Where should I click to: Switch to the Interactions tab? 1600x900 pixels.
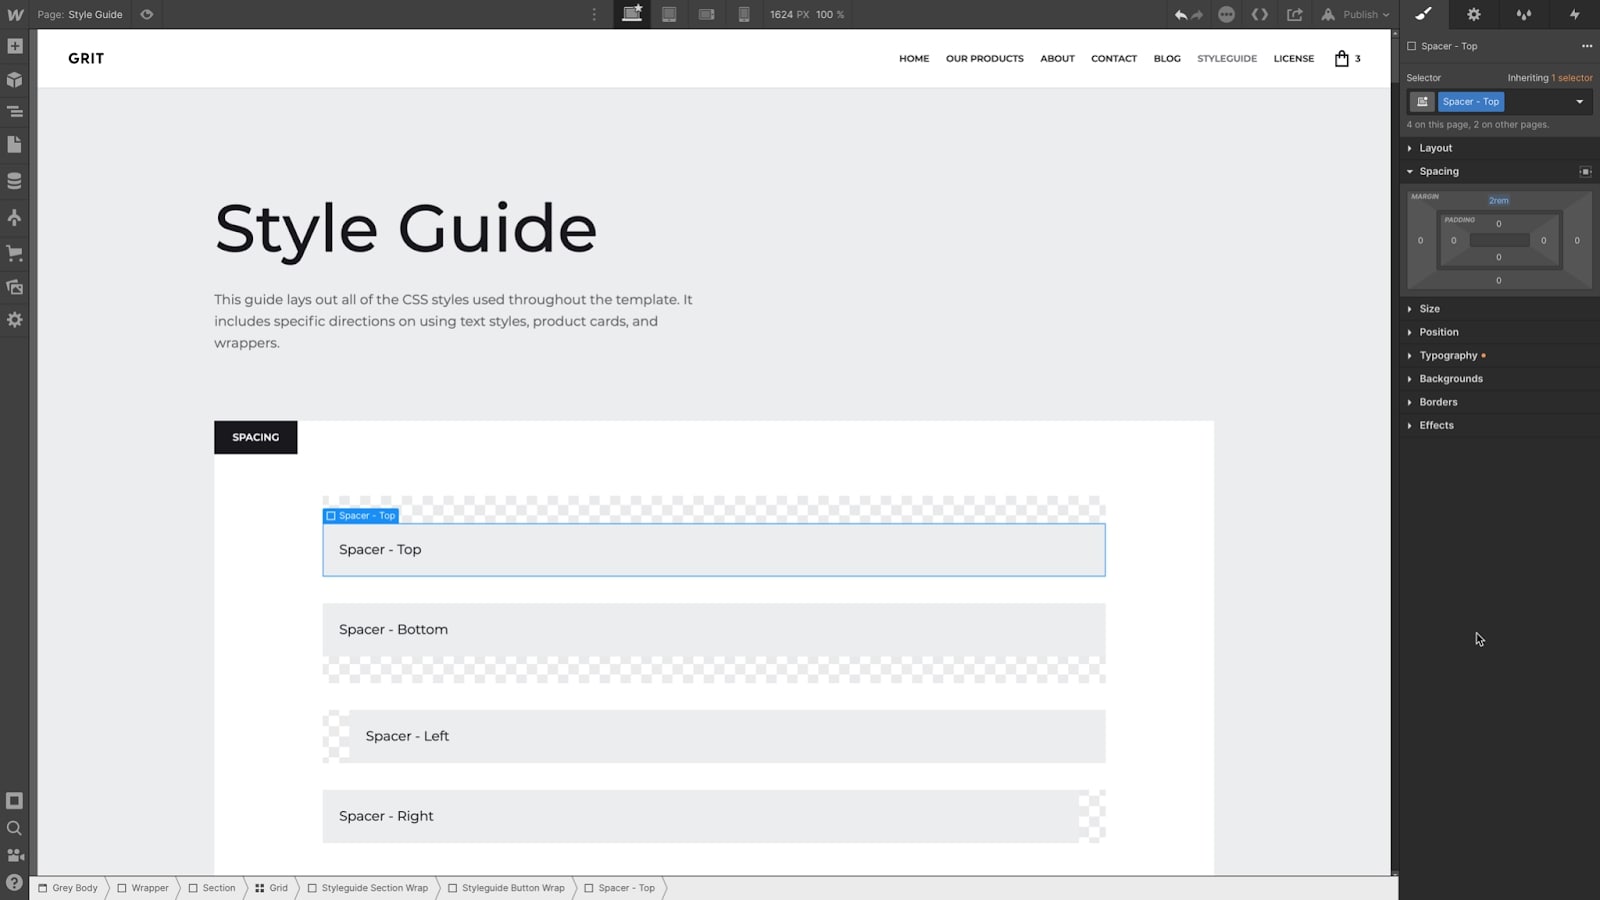1575,14
